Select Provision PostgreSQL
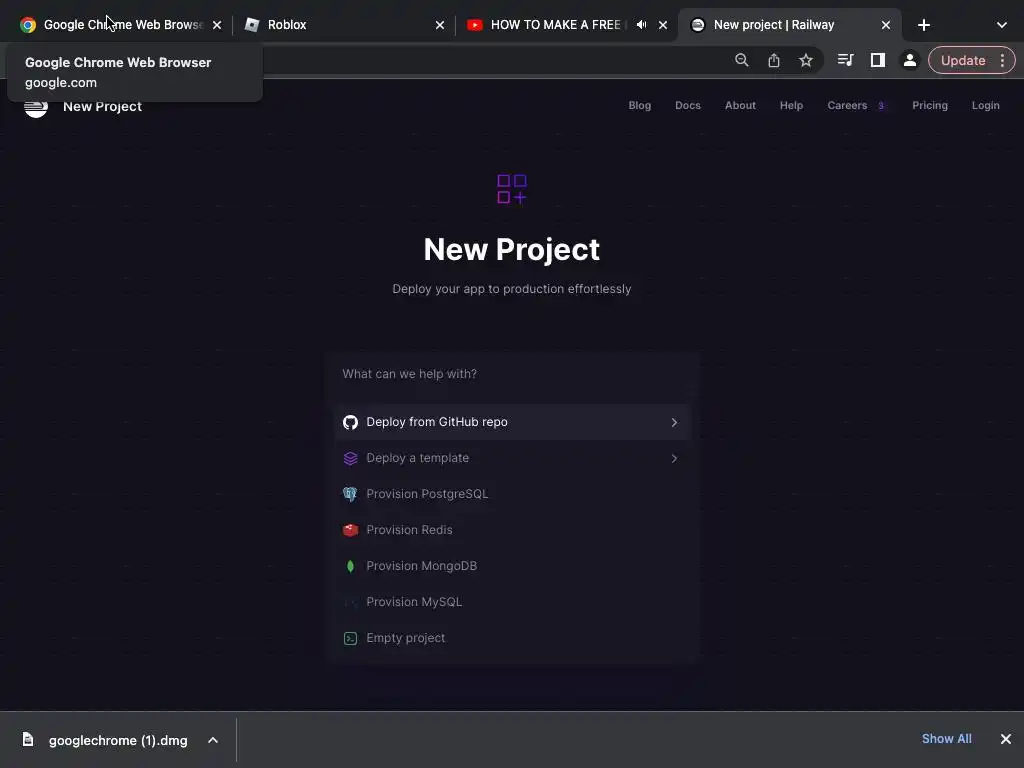 point(513,494)
